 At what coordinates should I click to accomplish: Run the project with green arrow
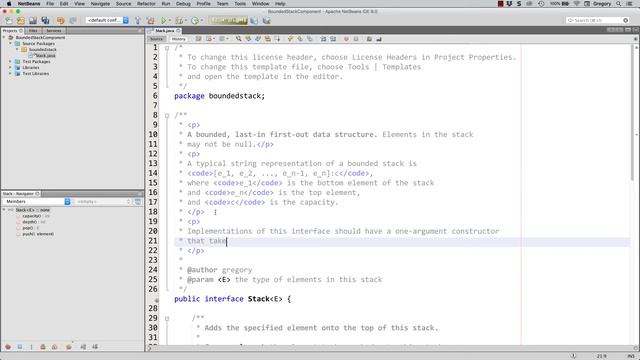click(x=164, y=20)
